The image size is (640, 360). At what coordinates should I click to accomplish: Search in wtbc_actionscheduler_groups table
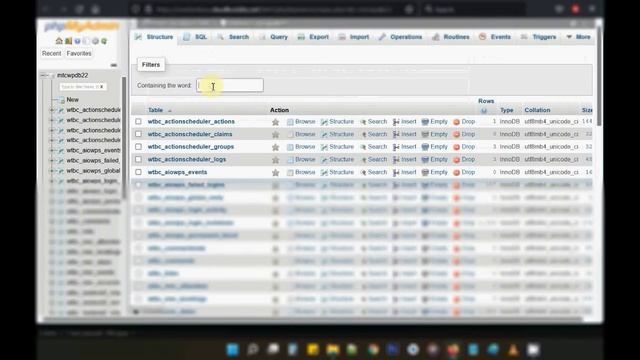coord(373,147)
